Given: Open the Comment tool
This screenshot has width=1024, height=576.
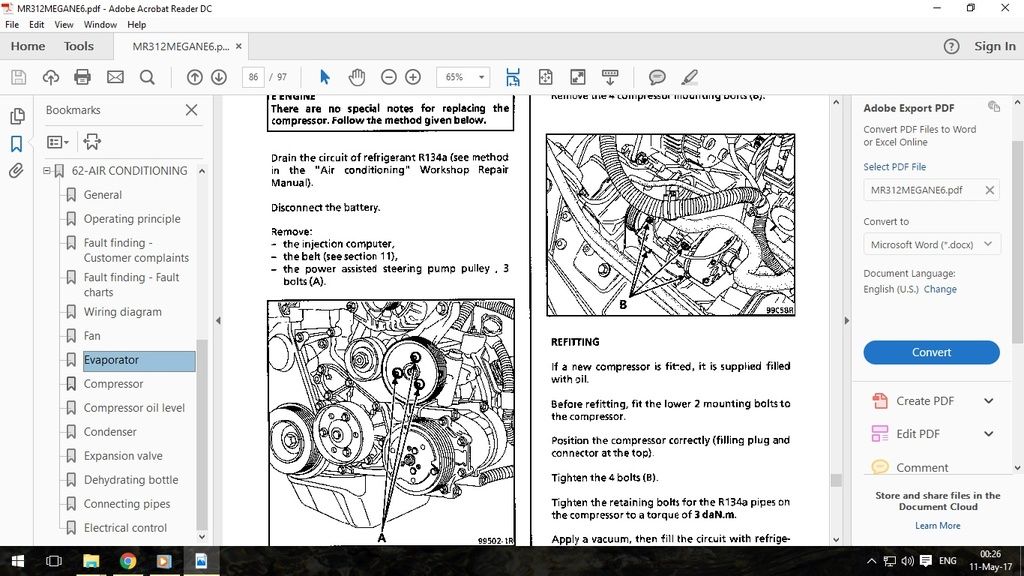Looking at the screenshot, I should coord(921,468).
